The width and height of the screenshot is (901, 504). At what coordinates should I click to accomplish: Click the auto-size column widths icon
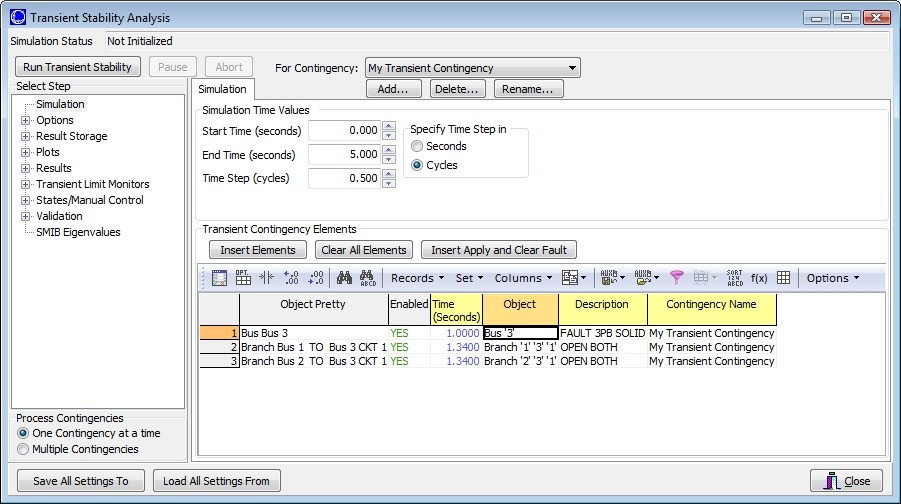coord(267,278)
